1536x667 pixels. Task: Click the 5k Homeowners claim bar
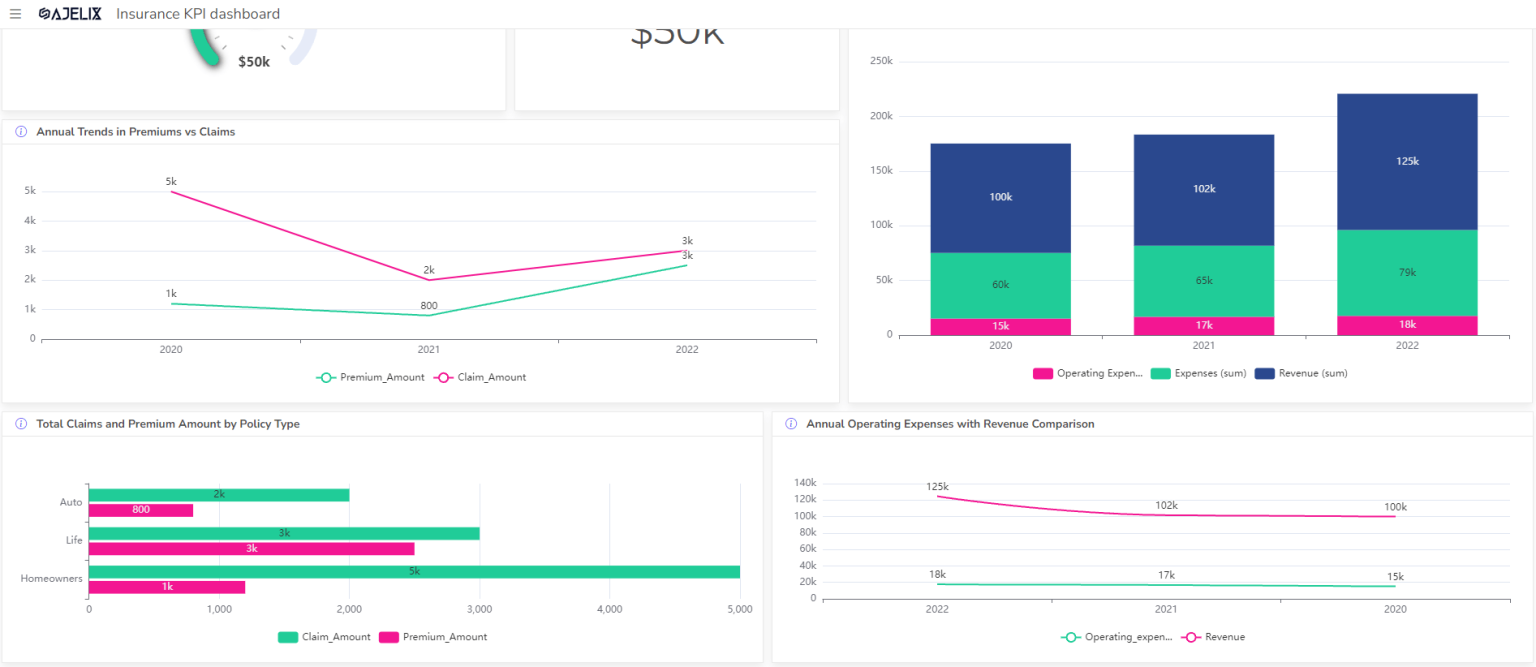(414, 571)
